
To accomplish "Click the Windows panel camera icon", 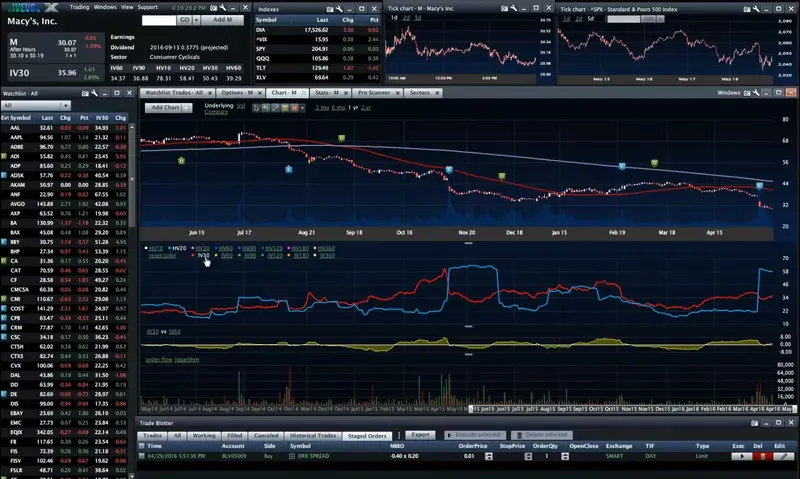I will pos(747,93).
